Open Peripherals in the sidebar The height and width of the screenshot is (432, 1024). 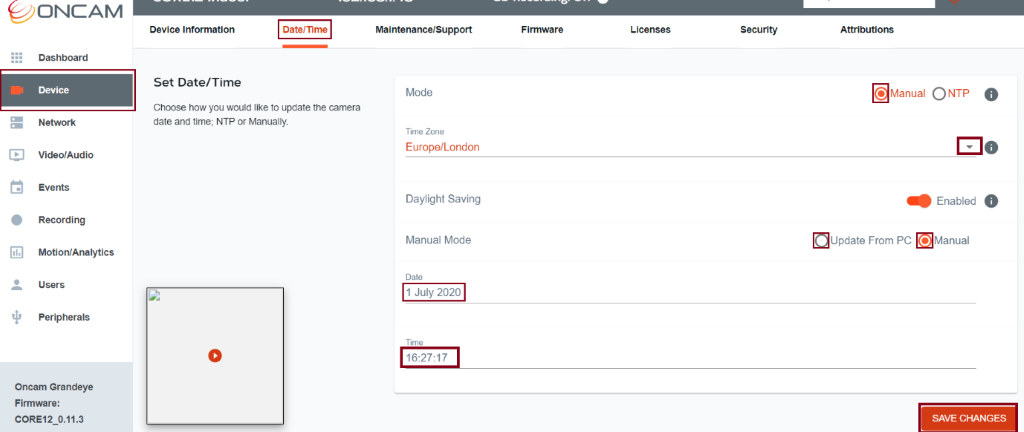click(67, 317)
